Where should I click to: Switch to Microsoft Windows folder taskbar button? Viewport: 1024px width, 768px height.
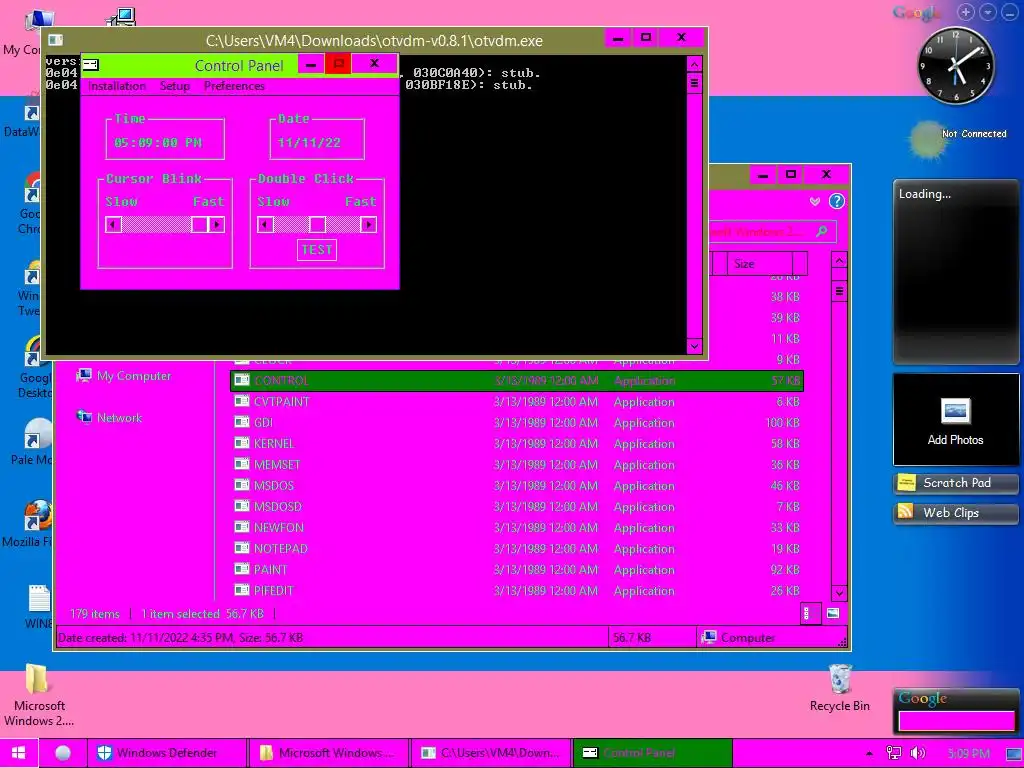click(328, 753)
